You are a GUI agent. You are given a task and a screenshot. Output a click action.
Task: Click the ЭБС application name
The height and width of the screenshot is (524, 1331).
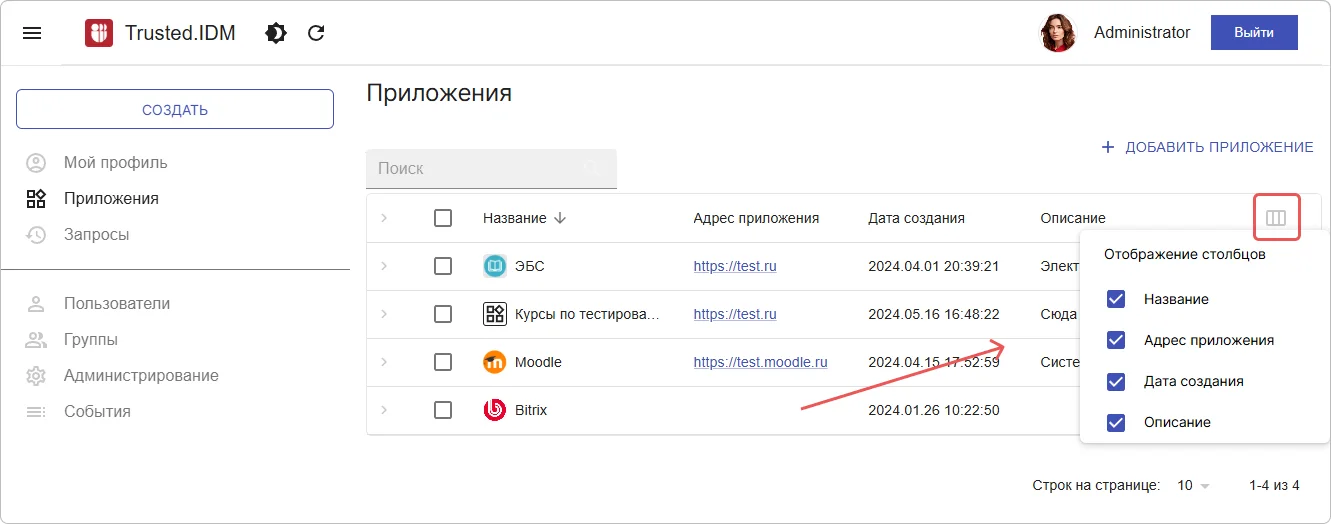point(529,266)
